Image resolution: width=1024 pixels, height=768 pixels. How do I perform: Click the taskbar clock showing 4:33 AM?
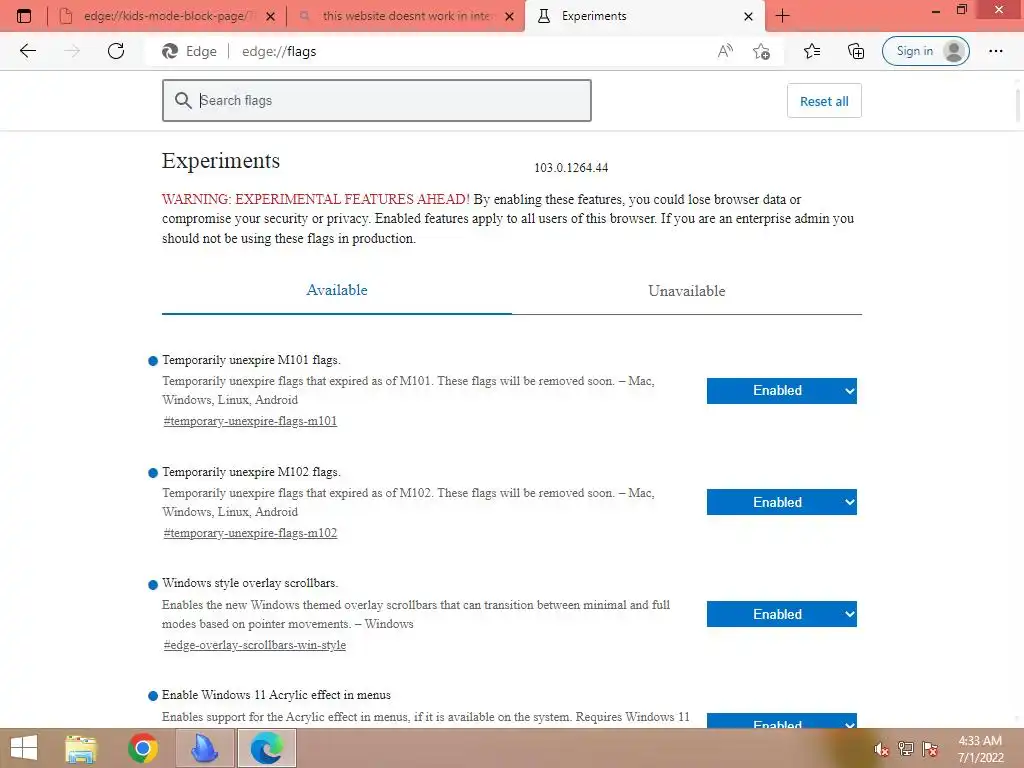point(980,749)
